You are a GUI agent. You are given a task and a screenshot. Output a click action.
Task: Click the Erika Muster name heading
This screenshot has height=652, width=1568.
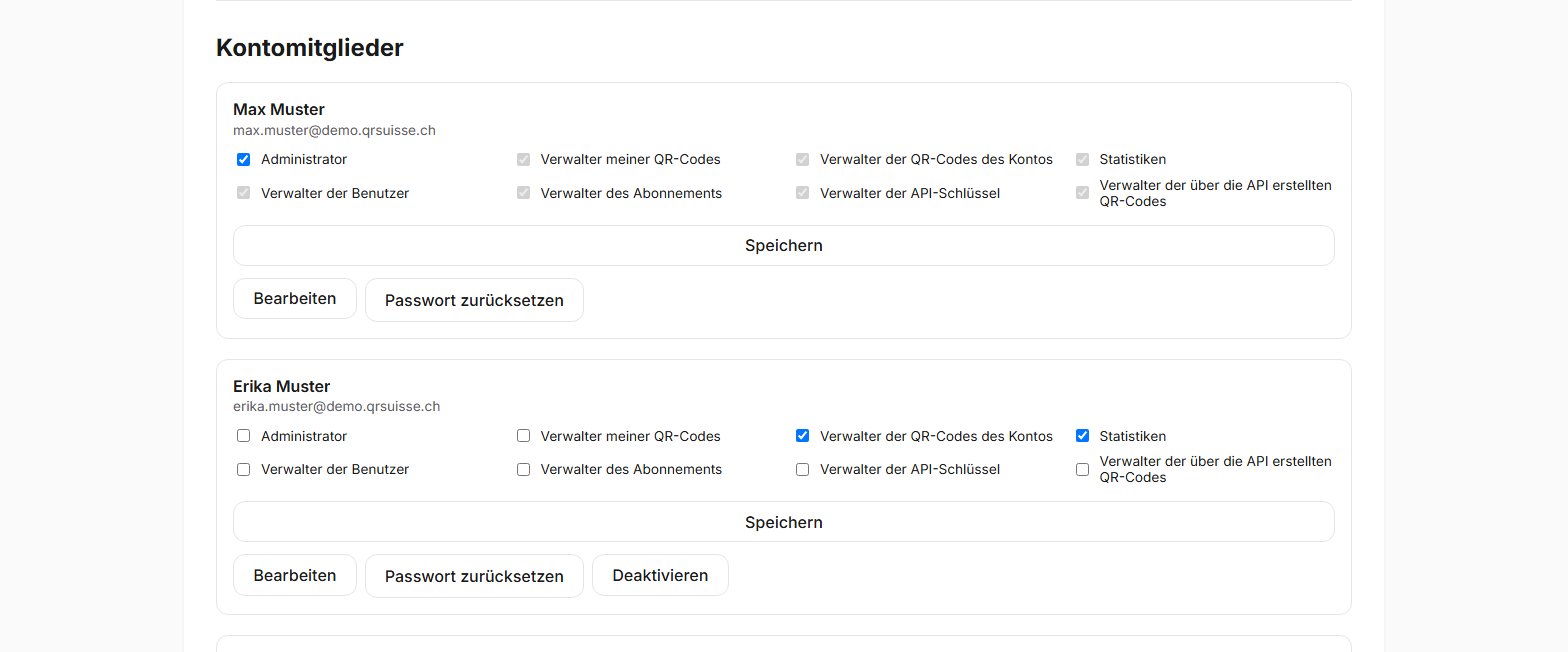pyautogui.click(x=282, y=386)
